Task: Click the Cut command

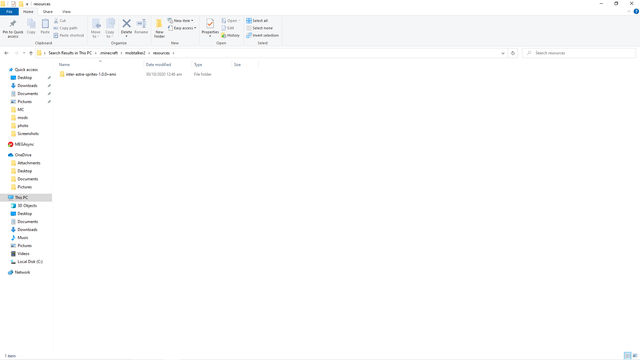Action: pyautogui.click(x=60, y=20)
